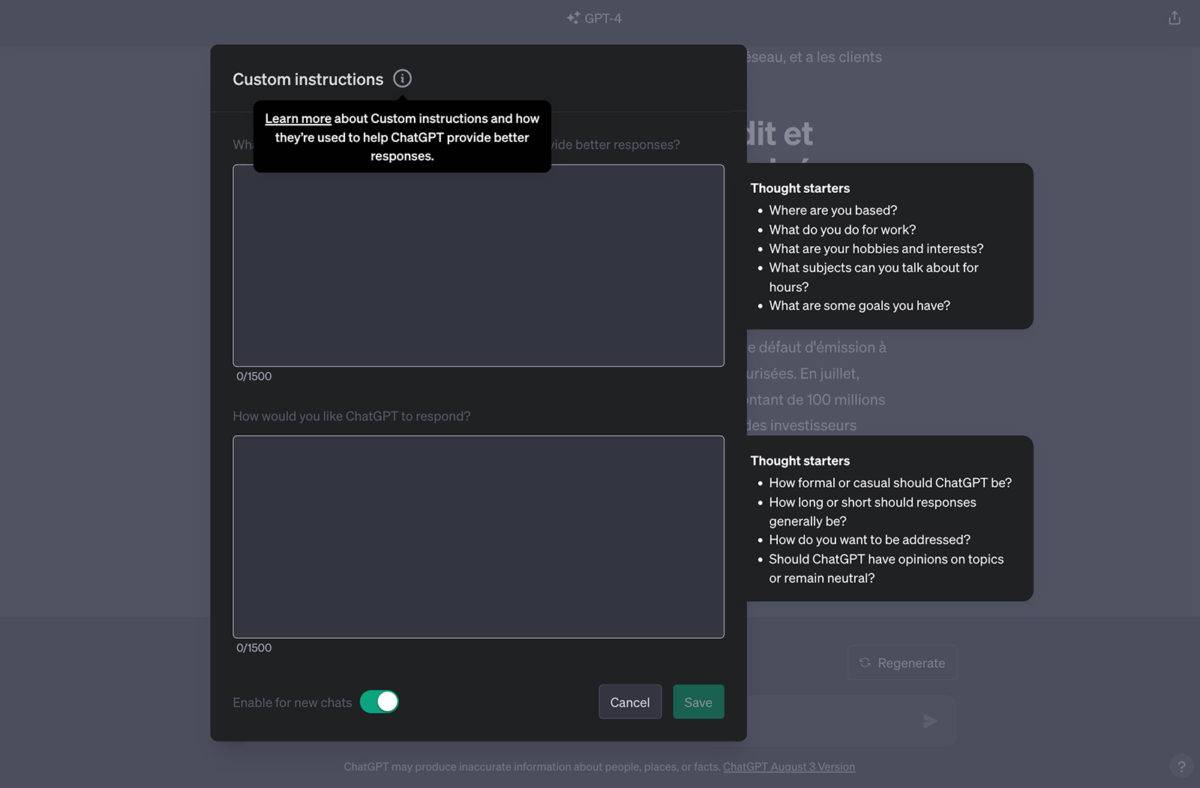The width and height of the screenshot is (1200, 788).
Task: Open the share icon at top right
Action: (x=1174, y=18)
